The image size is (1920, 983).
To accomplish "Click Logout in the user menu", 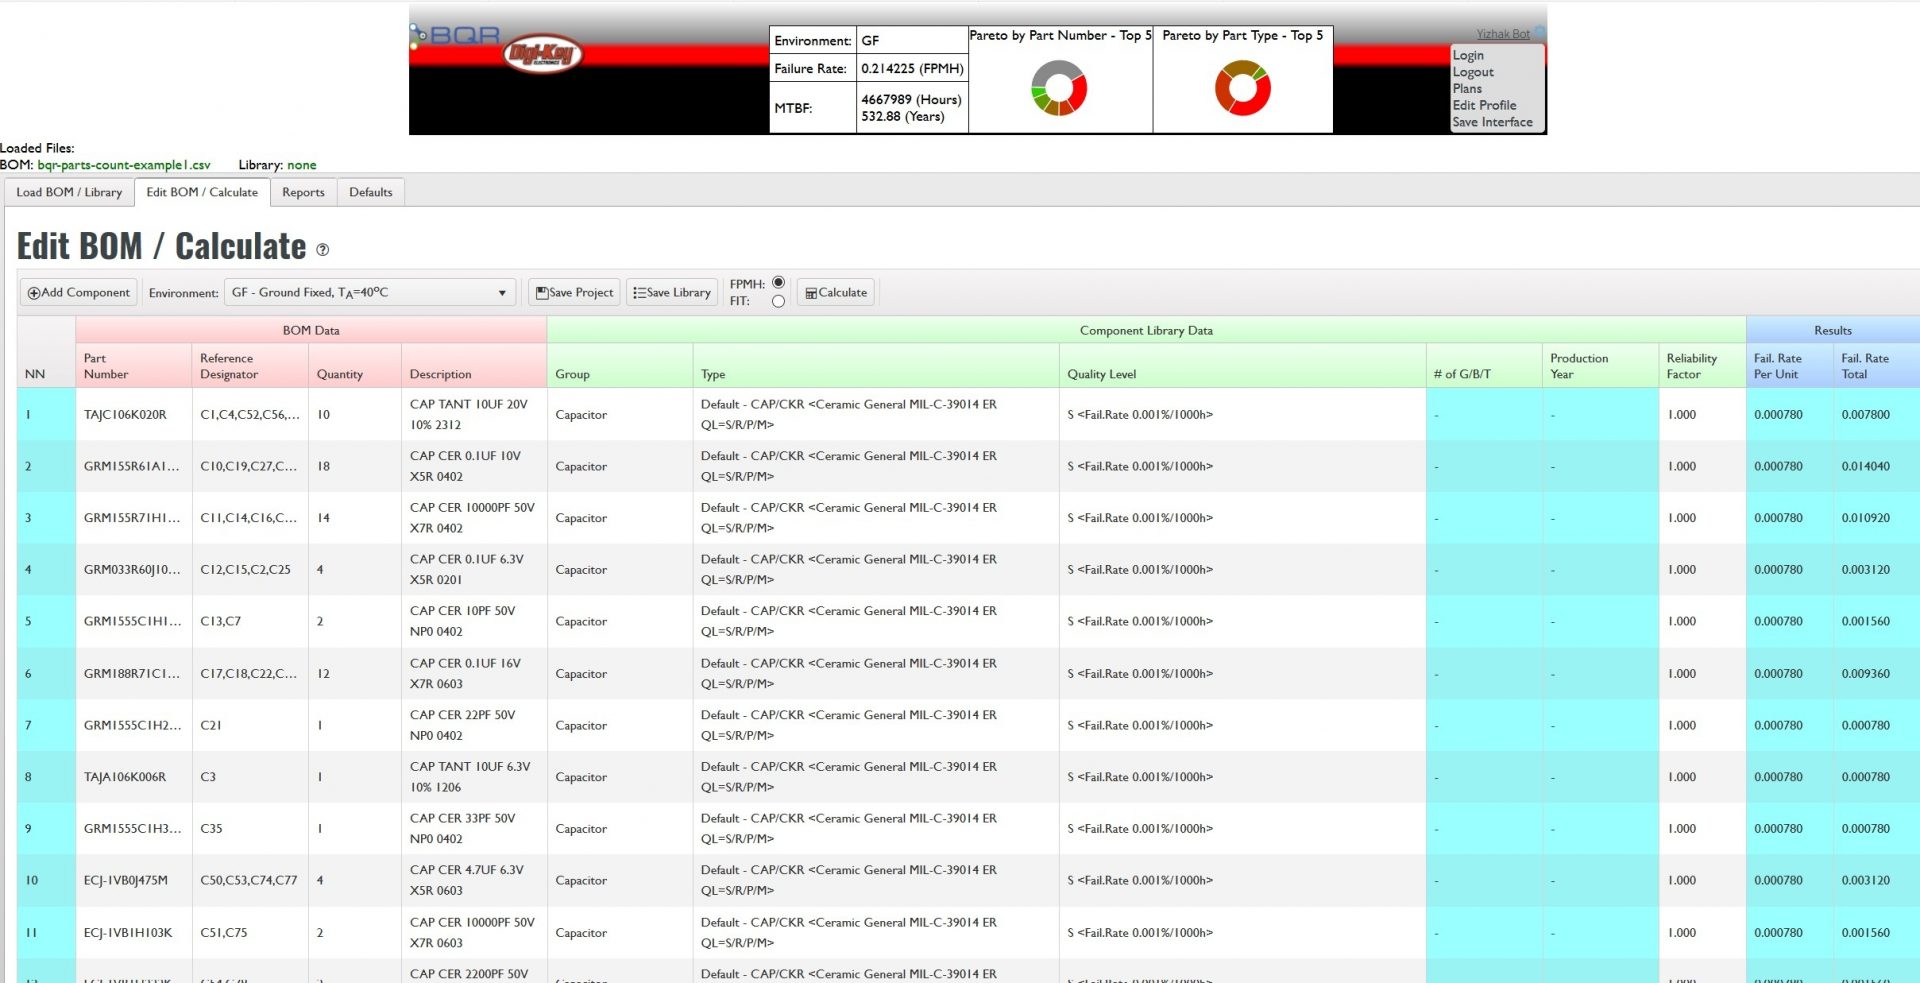I will coord(1473,72).
